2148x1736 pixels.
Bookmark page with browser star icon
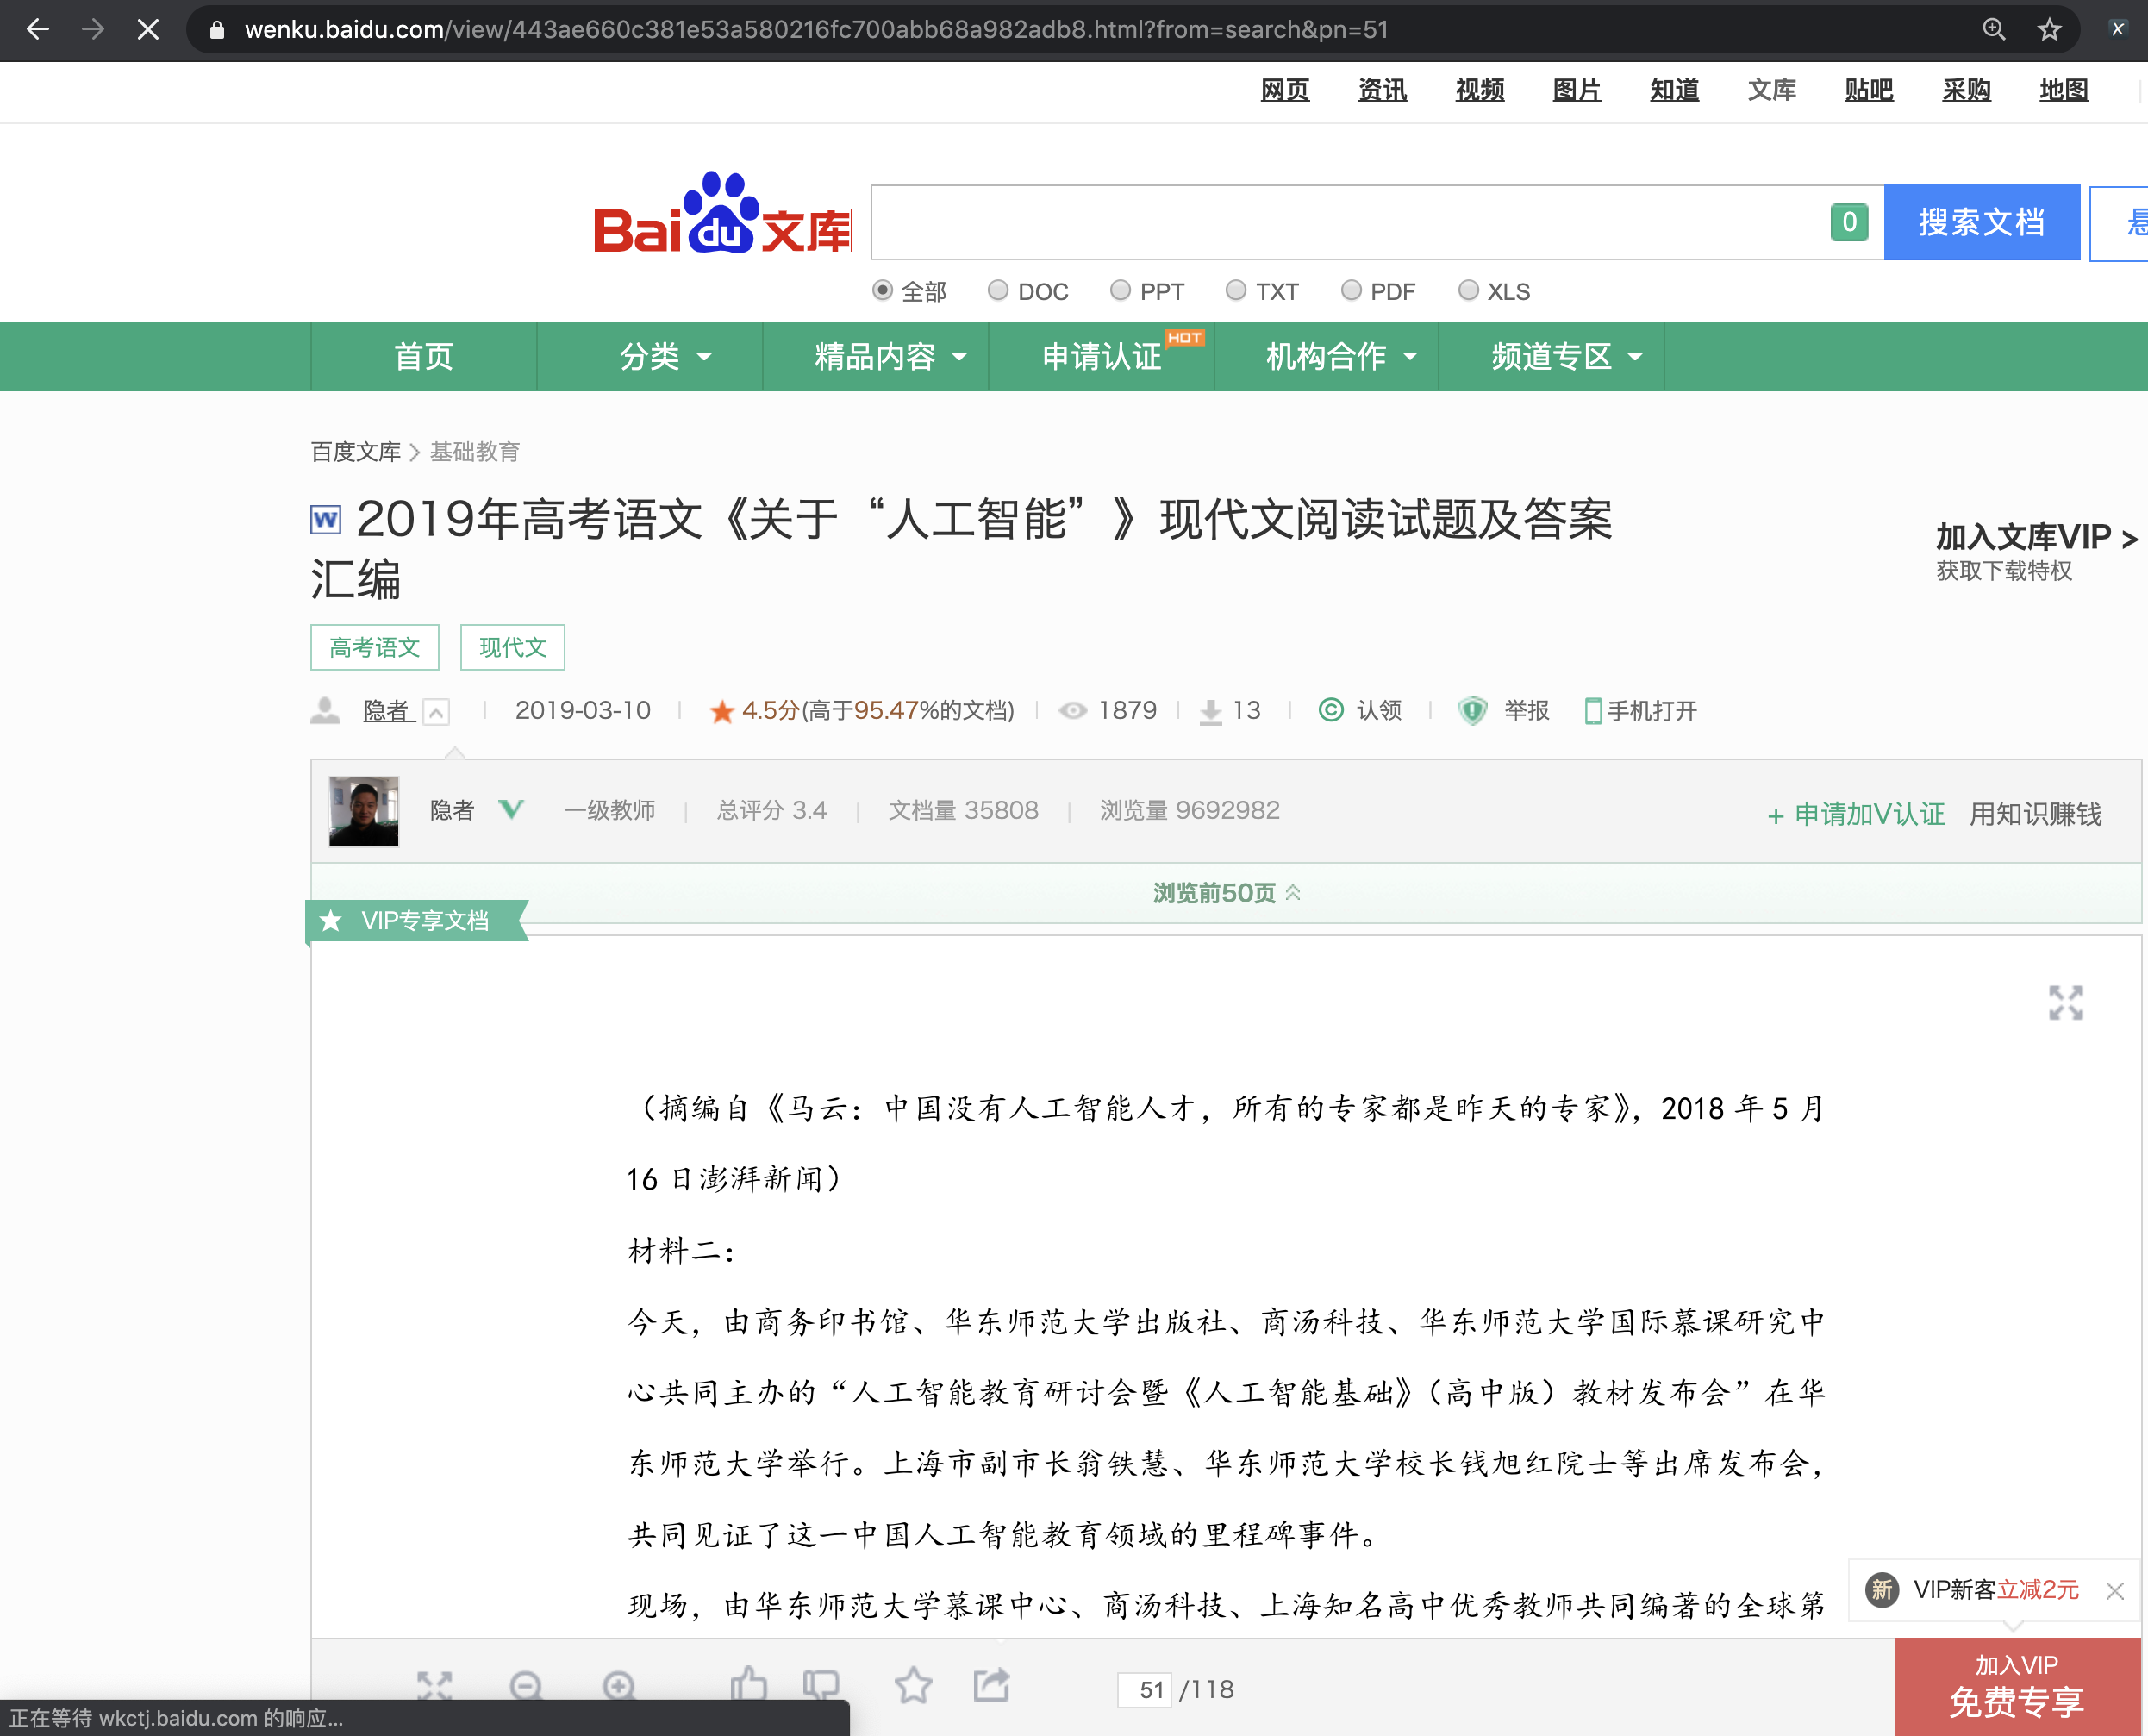(2049, 30)
